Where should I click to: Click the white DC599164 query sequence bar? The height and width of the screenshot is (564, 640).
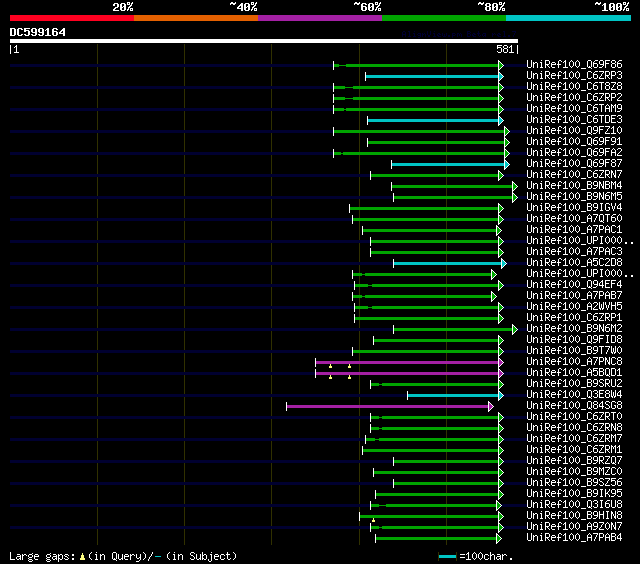click(264, 41)
